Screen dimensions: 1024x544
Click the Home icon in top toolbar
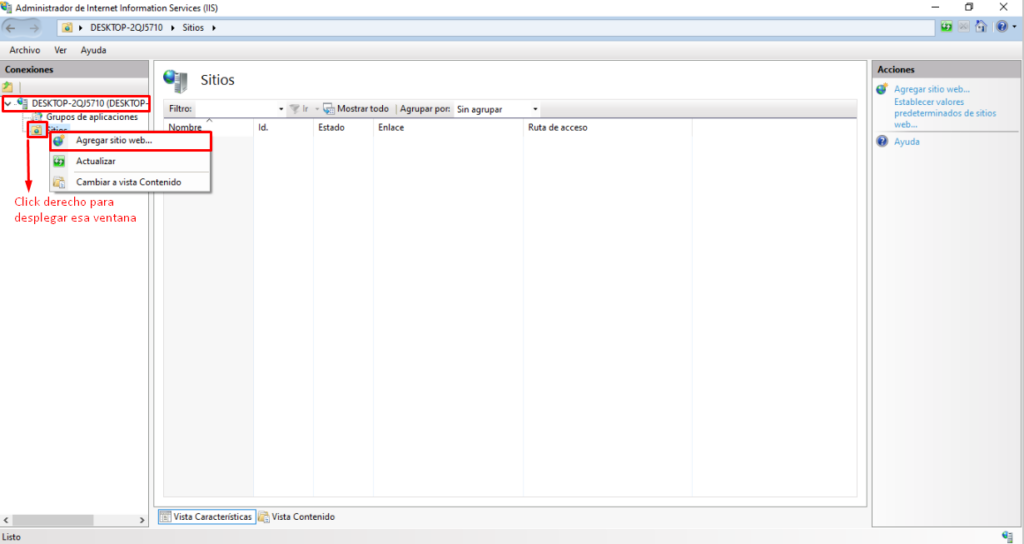click(x=980, y=27)
